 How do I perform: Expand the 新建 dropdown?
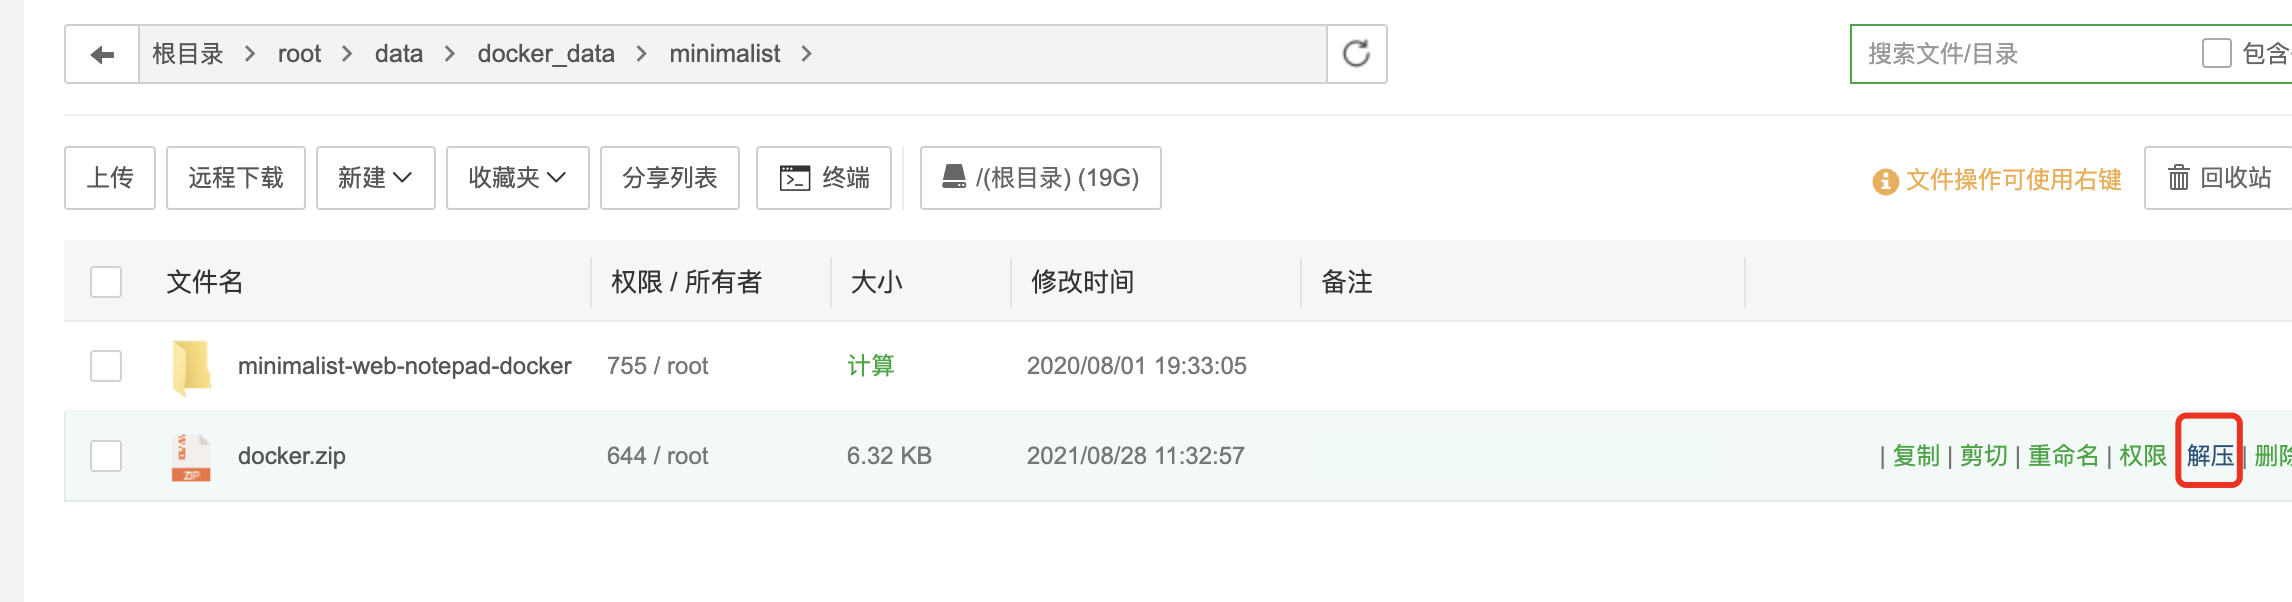click(375, 178)
